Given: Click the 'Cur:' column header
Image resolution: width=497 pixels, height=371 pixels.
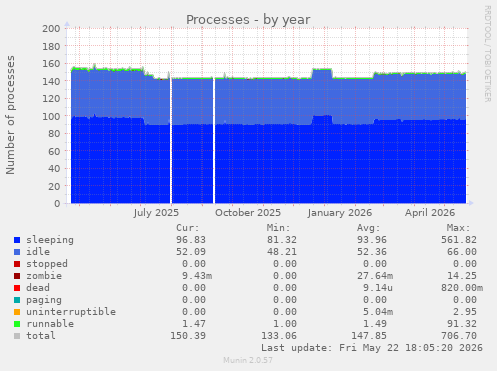Looking at the screenshot, I should (x=188, y=228).
